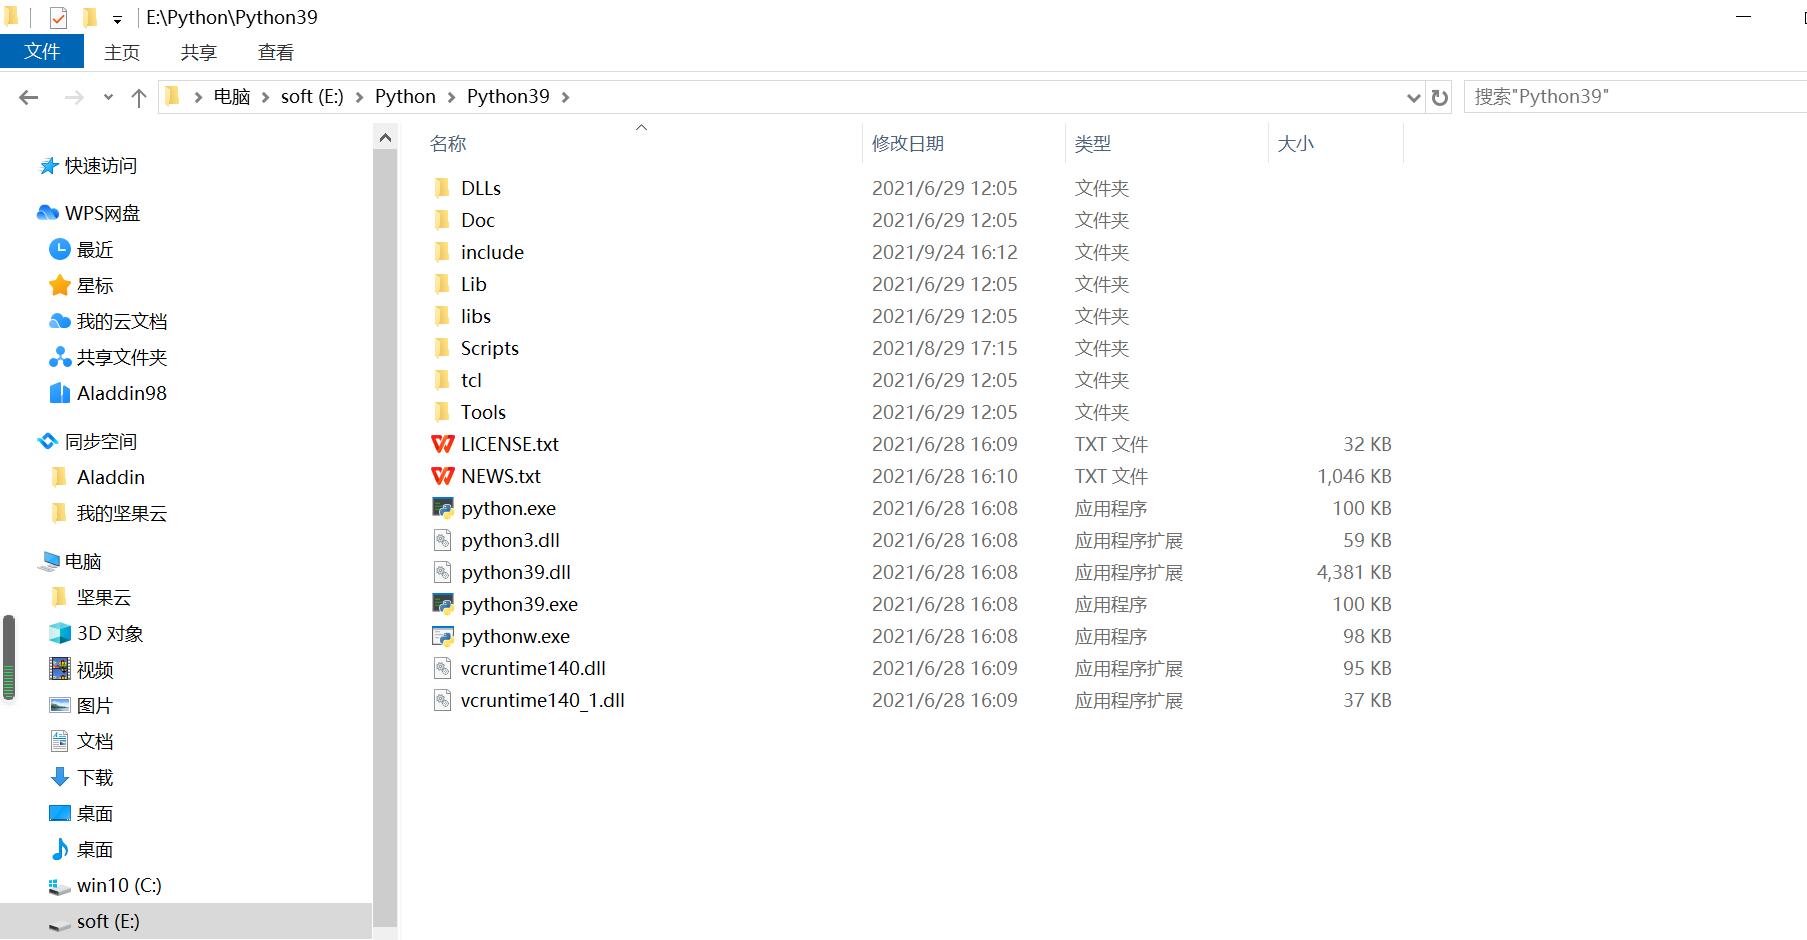Click the python3.dll file icon
1807x940 pixels.
442,540
